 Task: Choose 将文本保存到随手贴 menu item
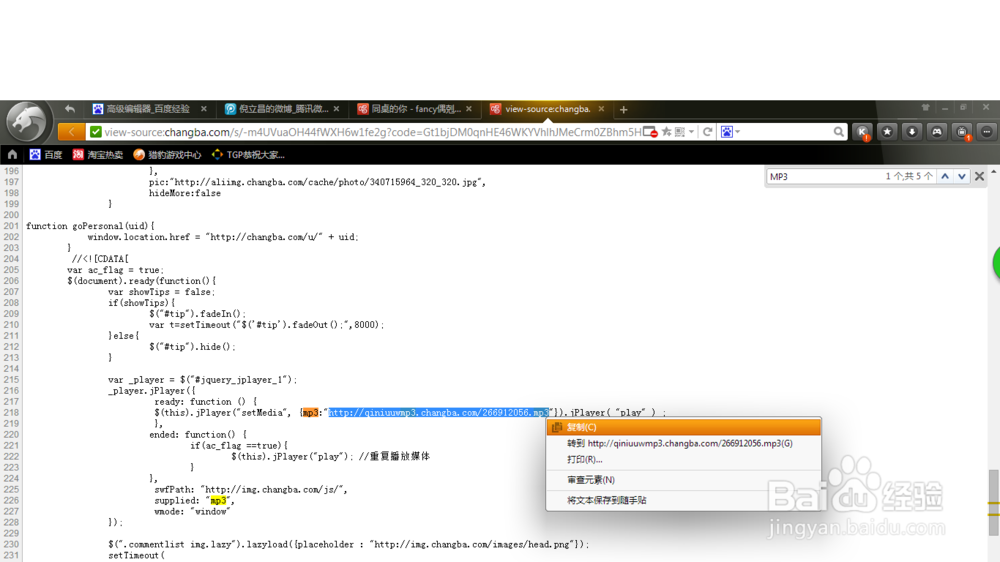point(683,500)
